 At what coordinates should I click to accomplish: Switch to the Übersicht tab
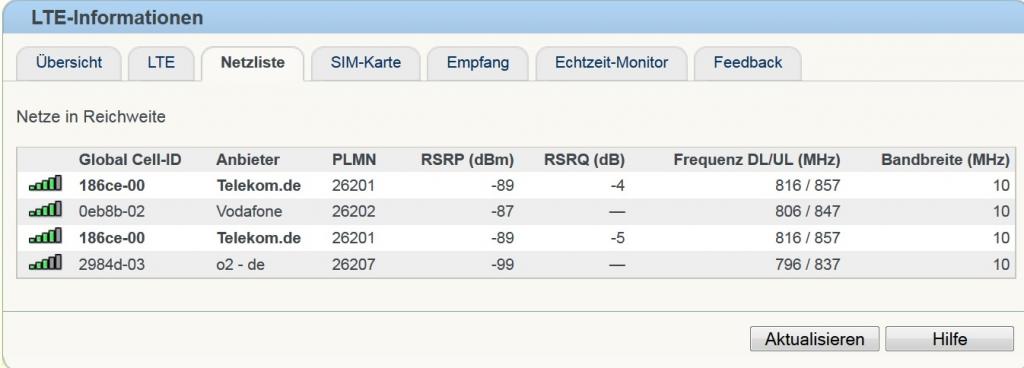pos(69,63)
